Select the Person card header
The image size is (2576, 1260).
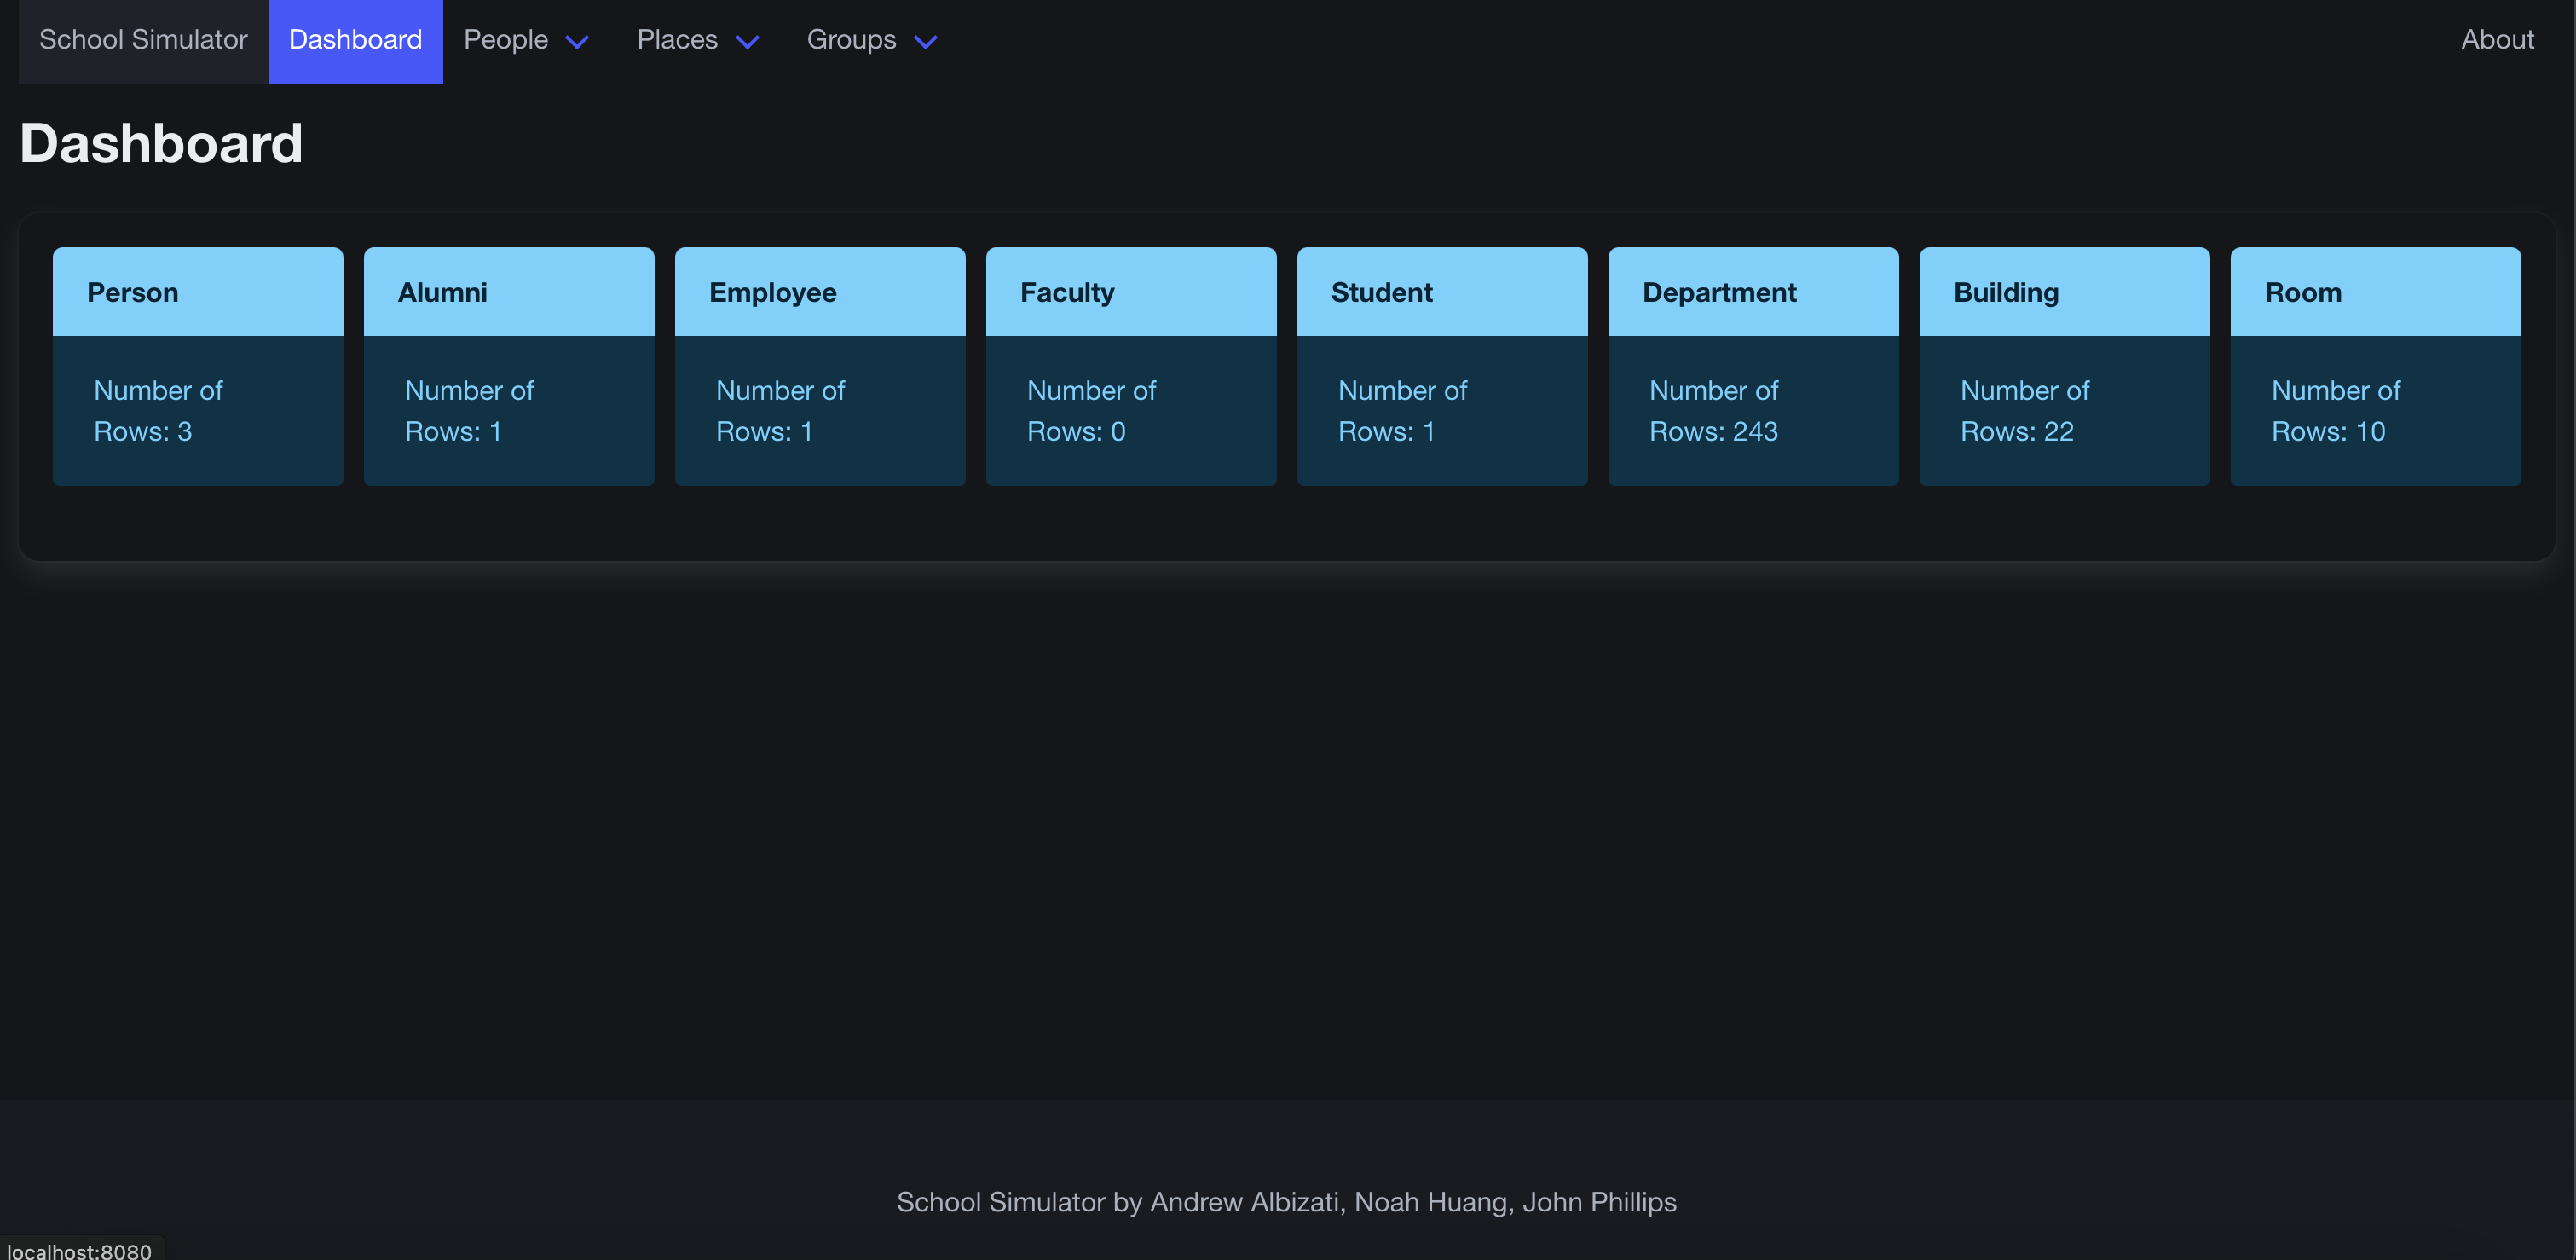point(197,292)
